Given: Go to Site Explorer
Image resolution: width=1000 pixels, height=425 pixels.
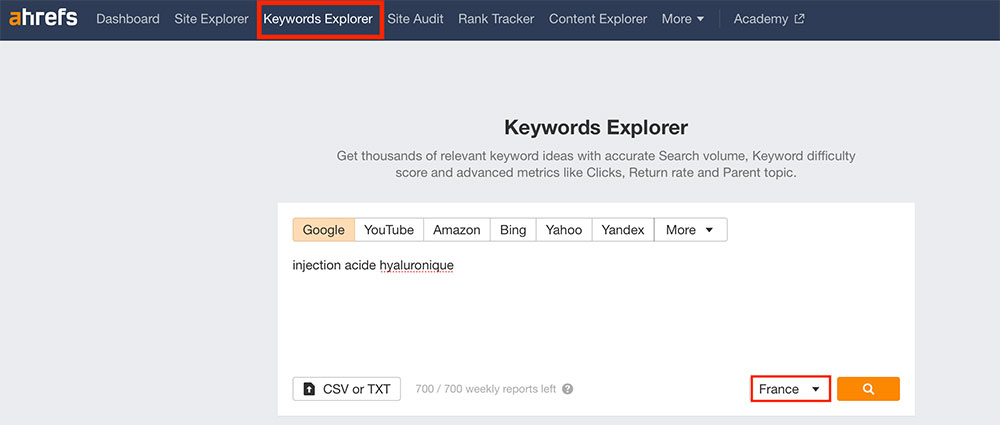Looking at the screenshot, I should click(211, 19).
